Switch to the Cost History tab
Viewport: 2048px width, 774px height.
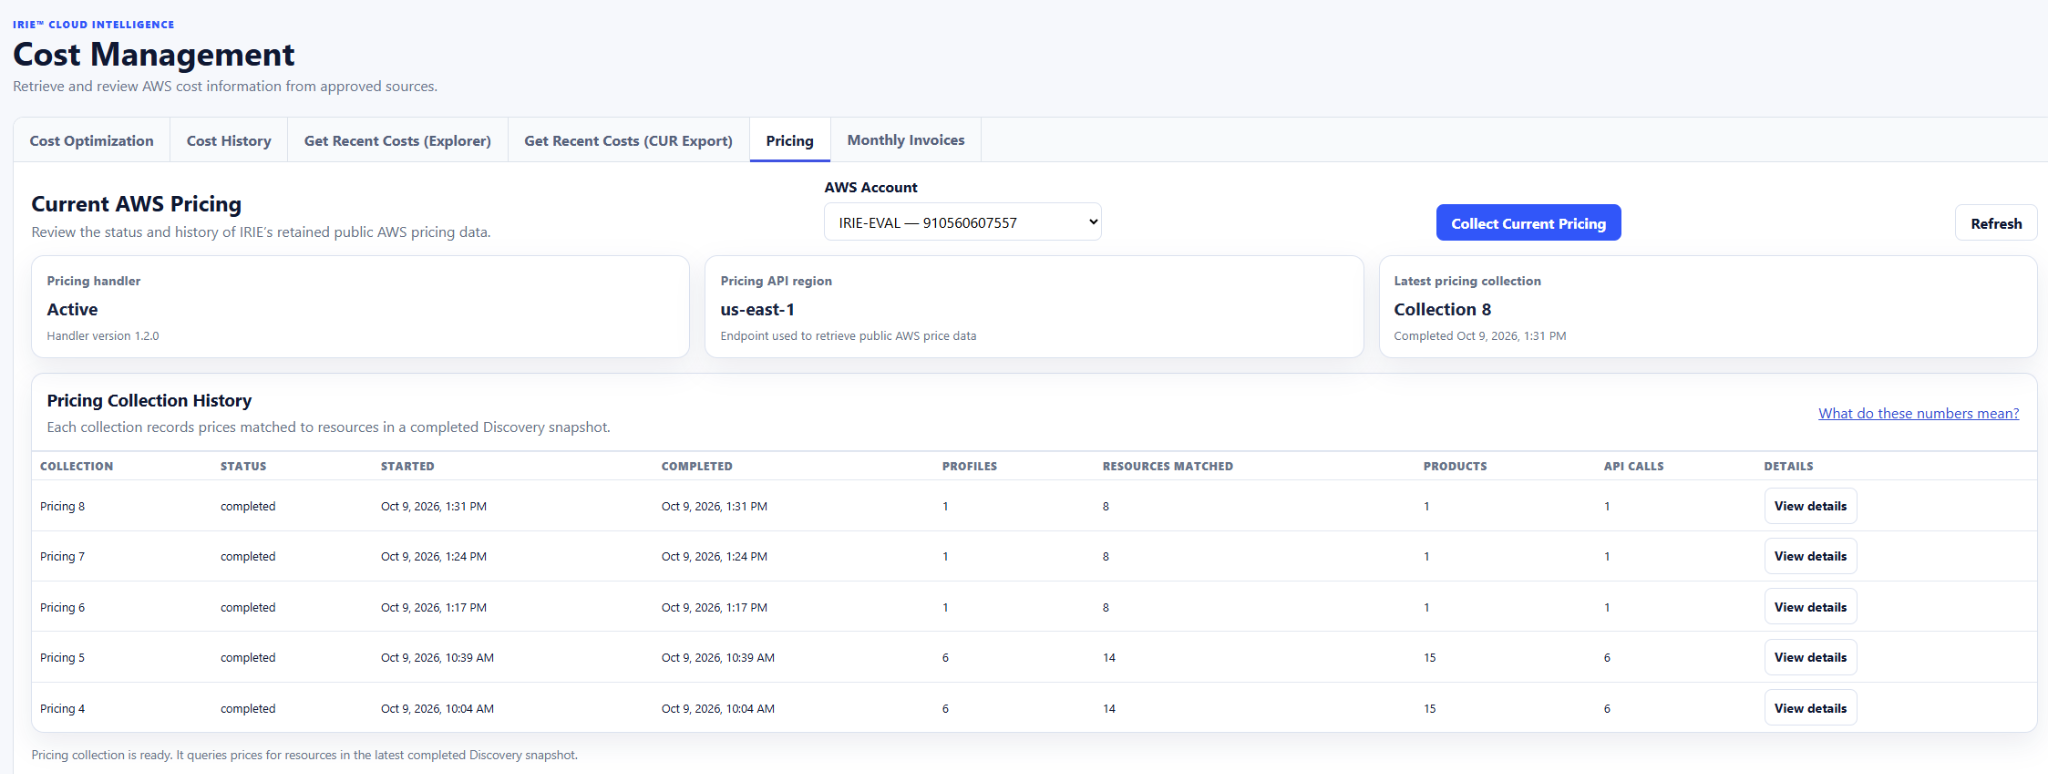(229, 141)
